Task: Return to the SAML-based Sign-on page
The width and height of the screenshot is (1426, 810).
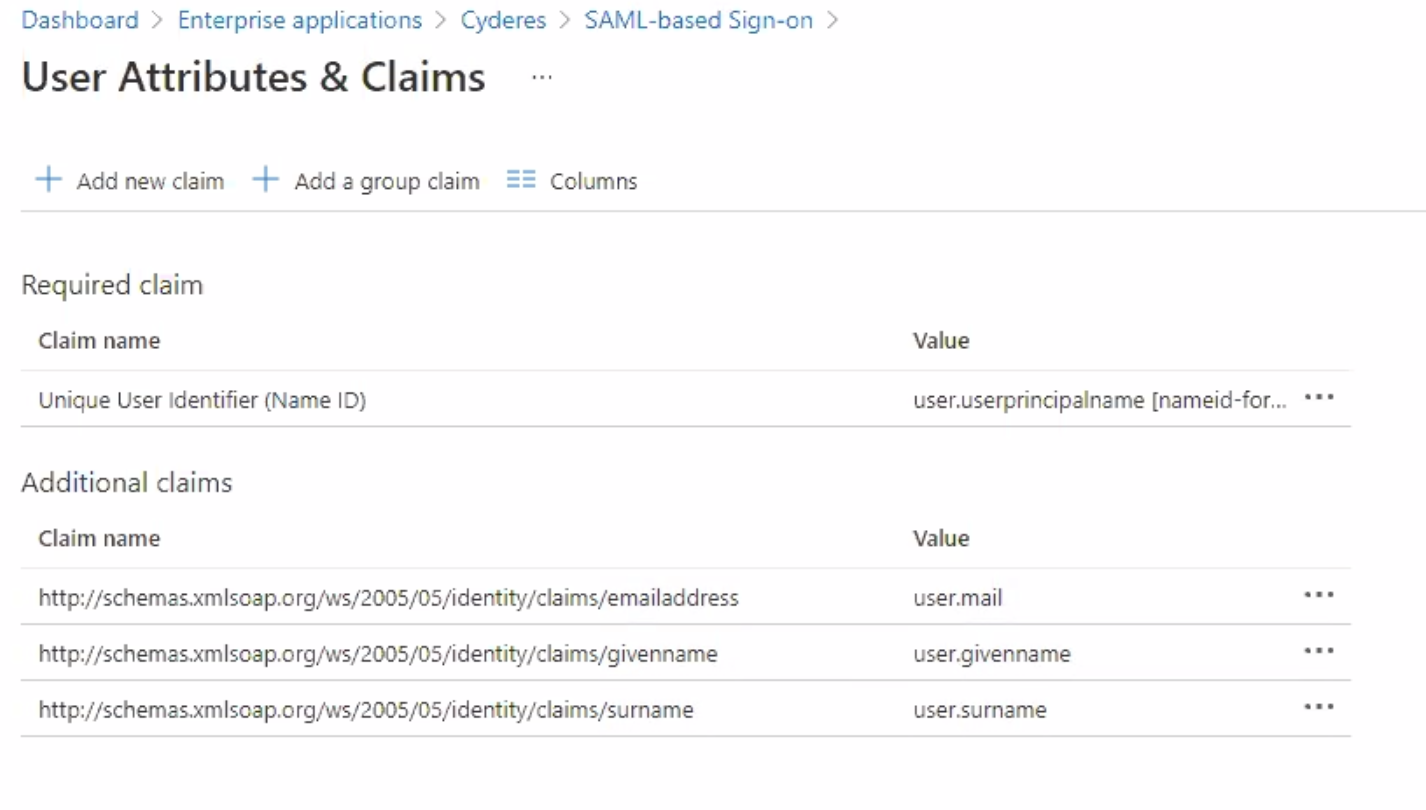Action: tap(698, 20)
